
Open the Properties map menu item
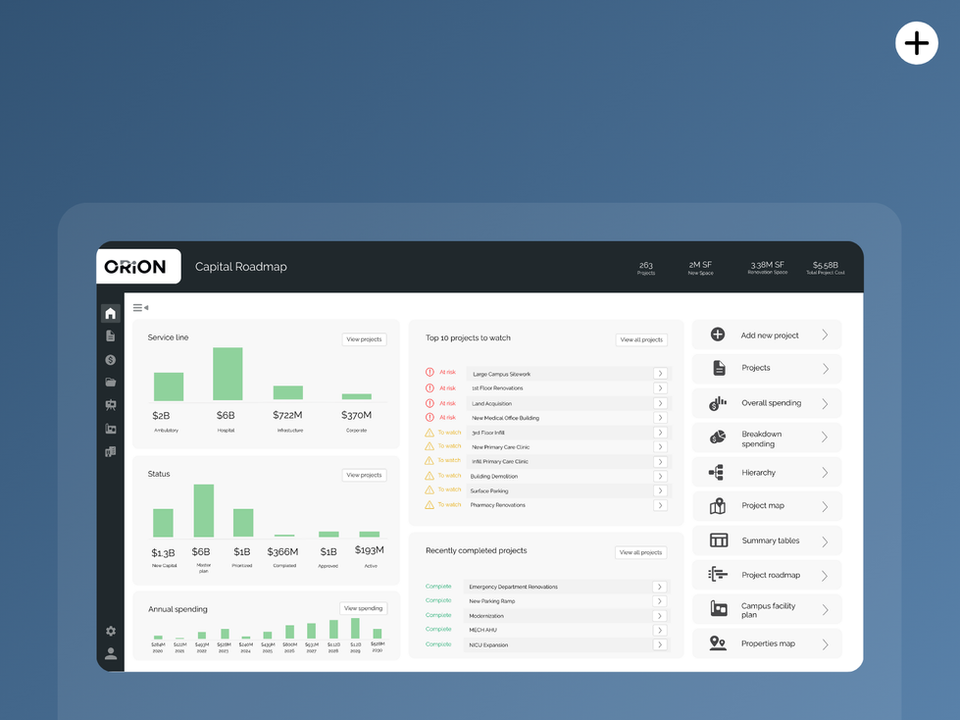coord(767,643)
